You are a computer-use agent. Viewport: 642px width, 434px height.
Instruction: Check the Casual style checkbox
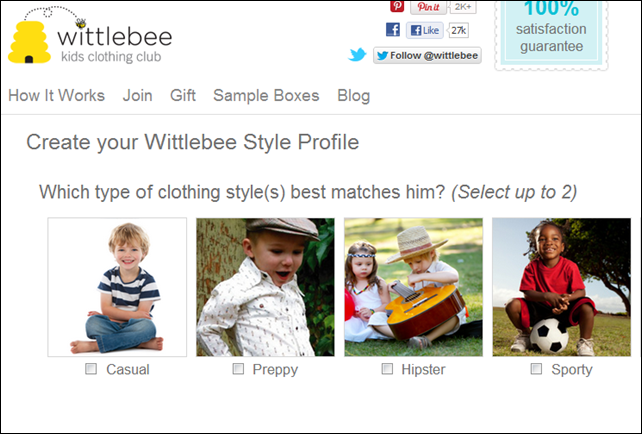pos(91,369)
